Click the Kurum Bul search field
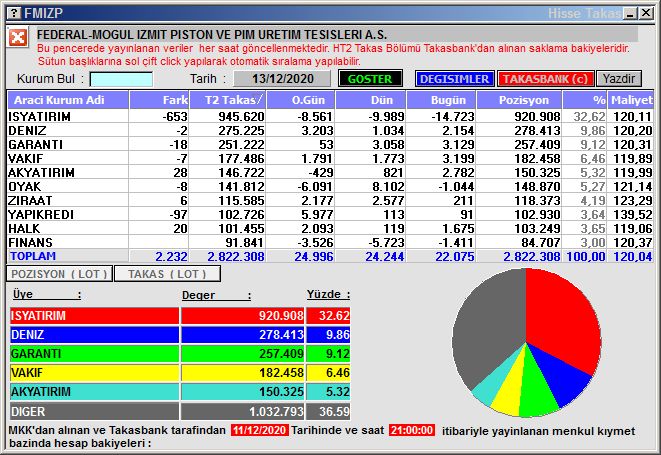Screen dimensions: 661x455 (x=121, y=79)
